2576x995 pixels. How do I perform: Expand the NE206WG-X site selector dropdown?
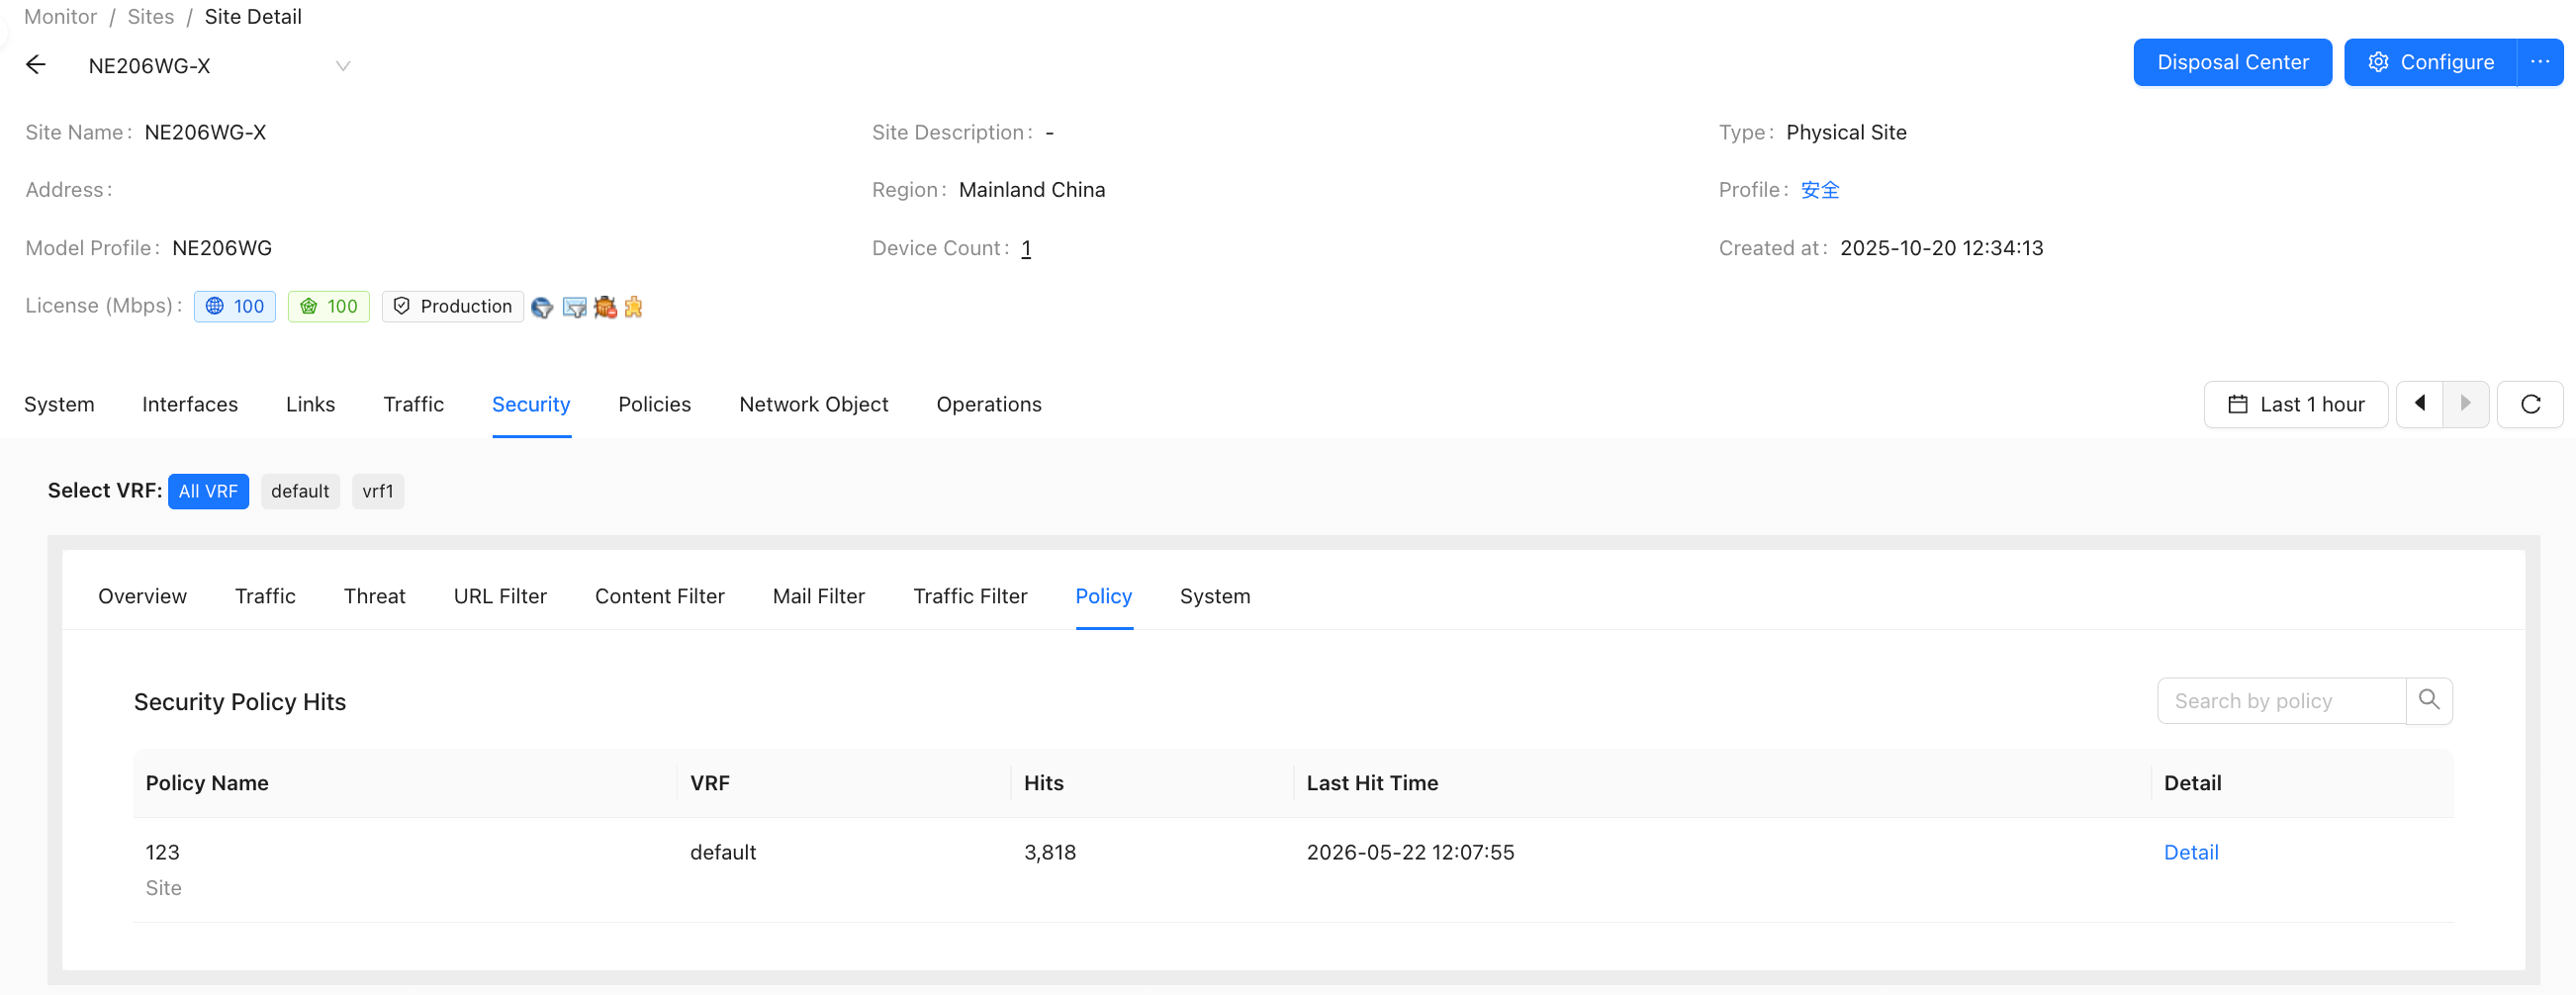(x=343, y=66)
